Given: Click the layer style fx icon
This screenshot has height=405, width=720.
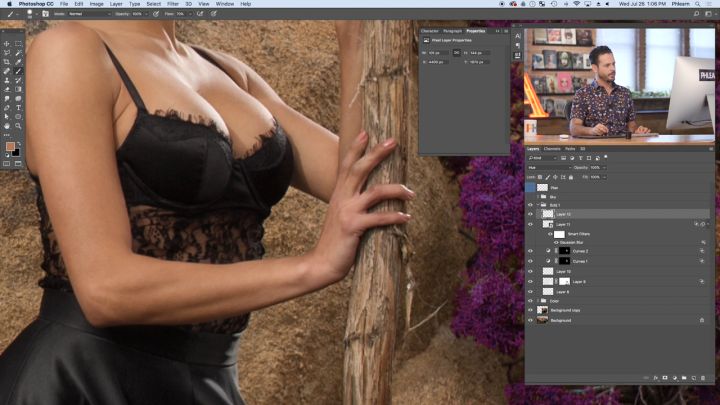Looking at the screenshot, I should point(656,378).
